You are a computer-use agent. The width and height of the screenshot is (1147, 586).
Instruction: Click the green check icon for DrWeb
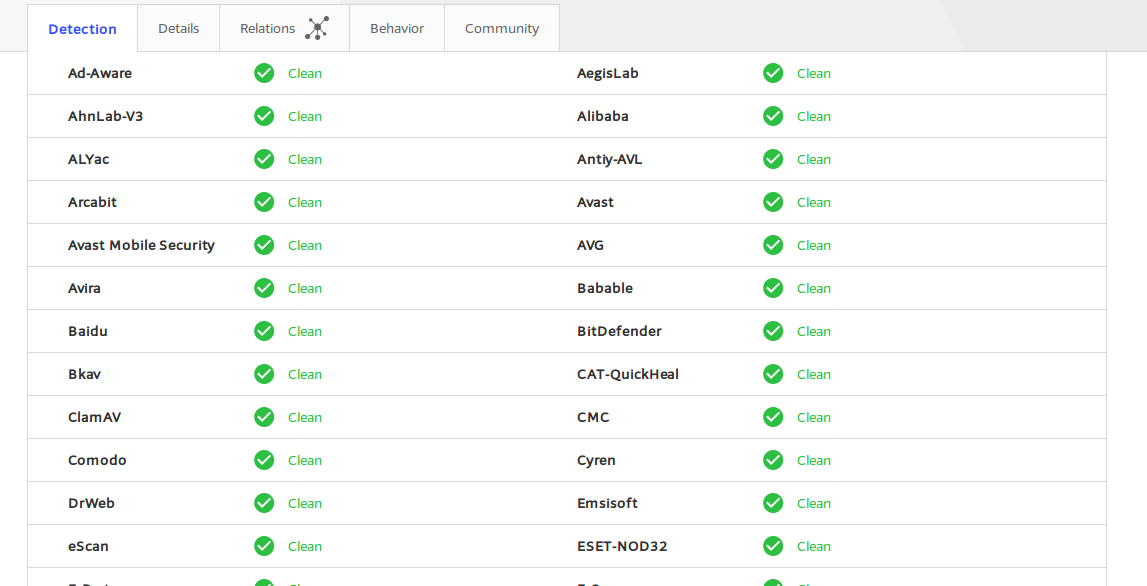264,503
